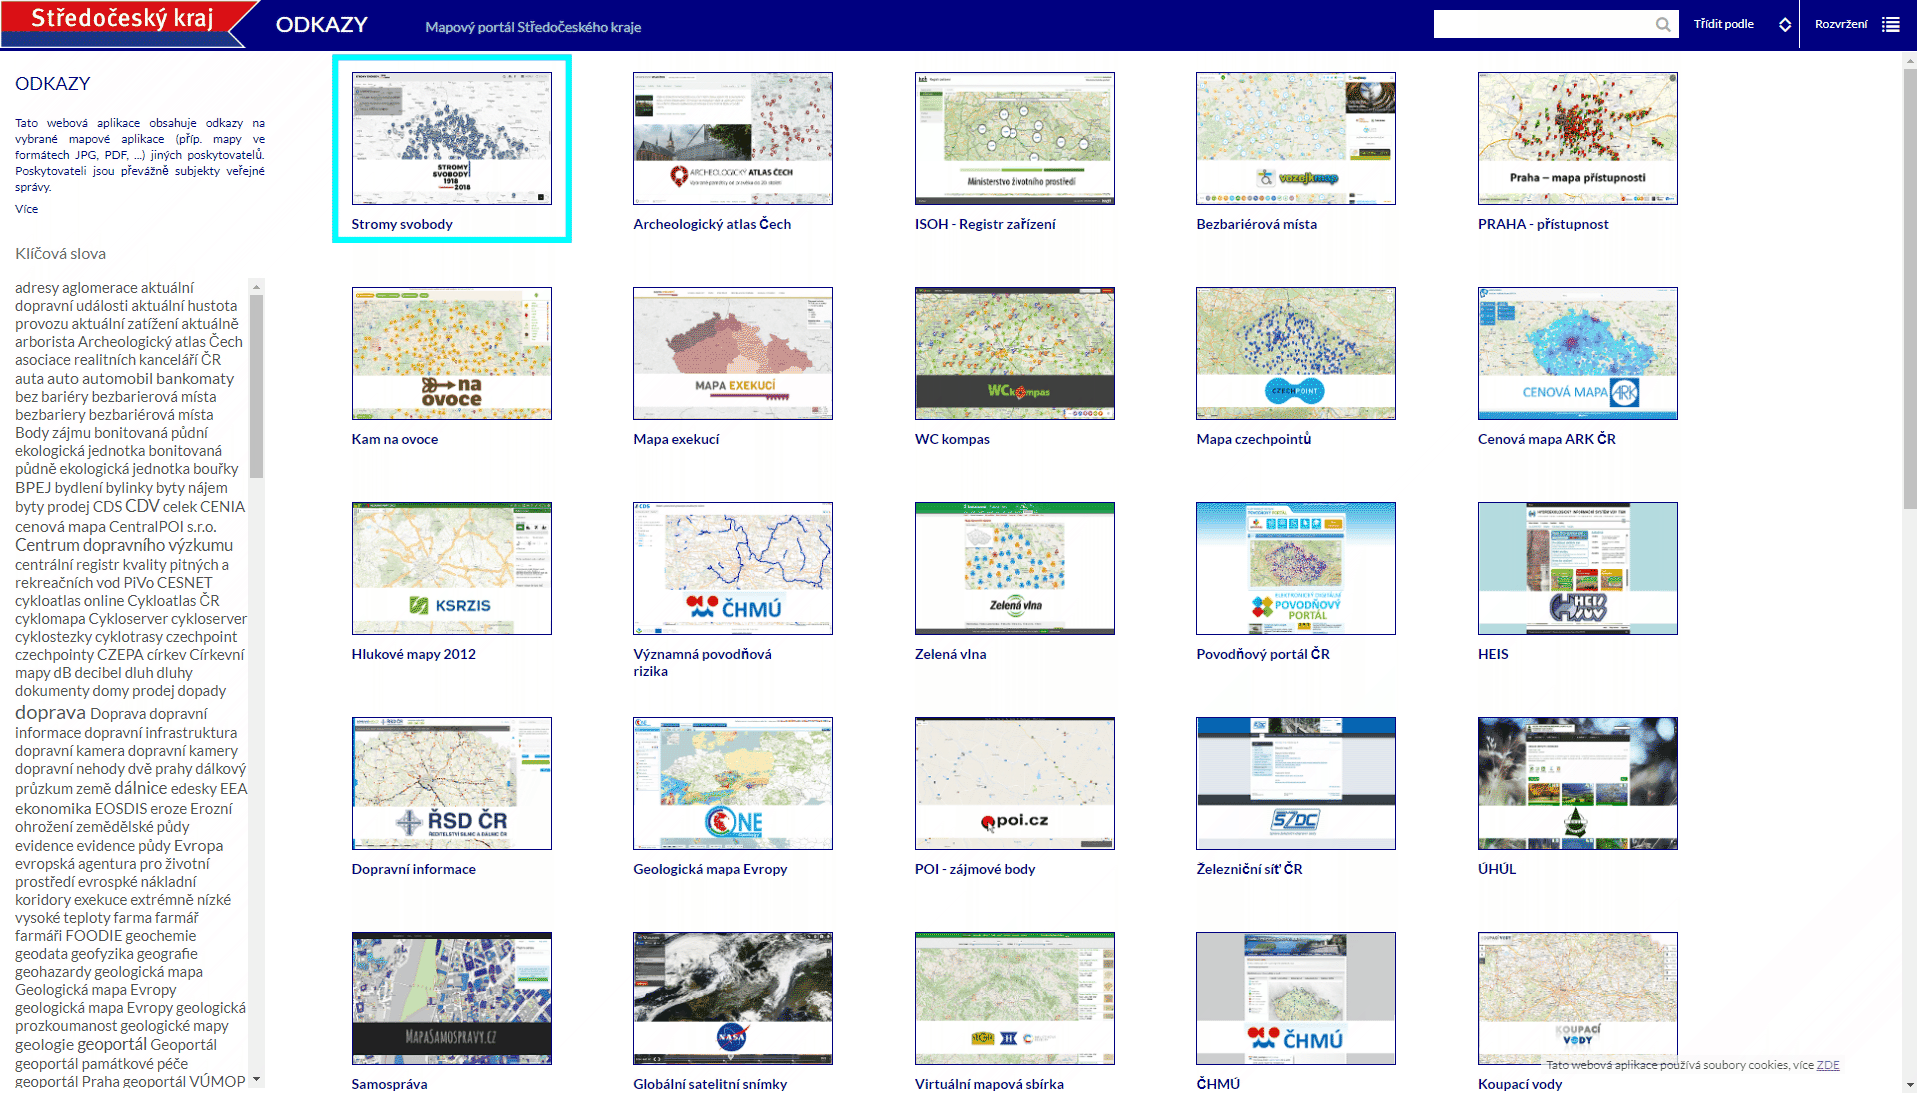The width and height of the screenshot is (1917, 1093).
Task: Click the keyword list scroll-down arrow
Action: click(x=257, y=1079)
